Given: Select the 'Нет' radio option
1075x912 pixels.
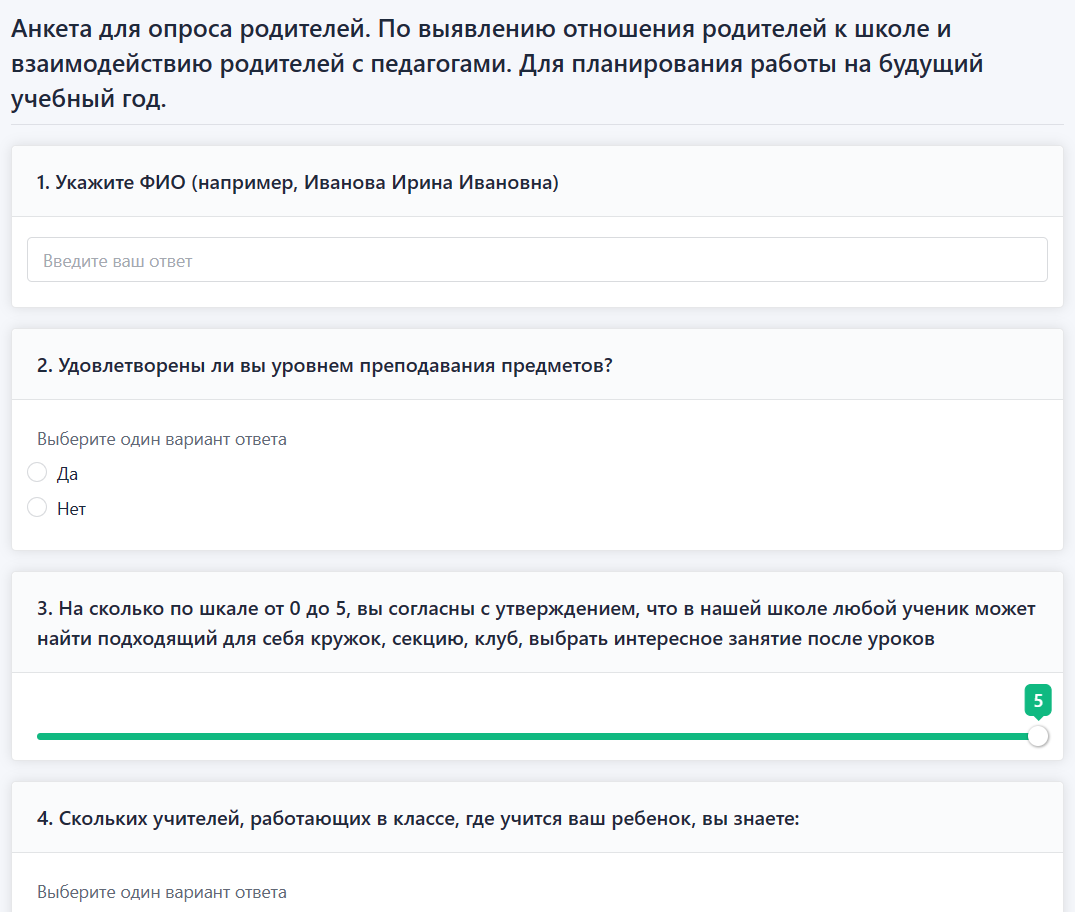Looking at the screenshot, I should [x=37, y=507].
